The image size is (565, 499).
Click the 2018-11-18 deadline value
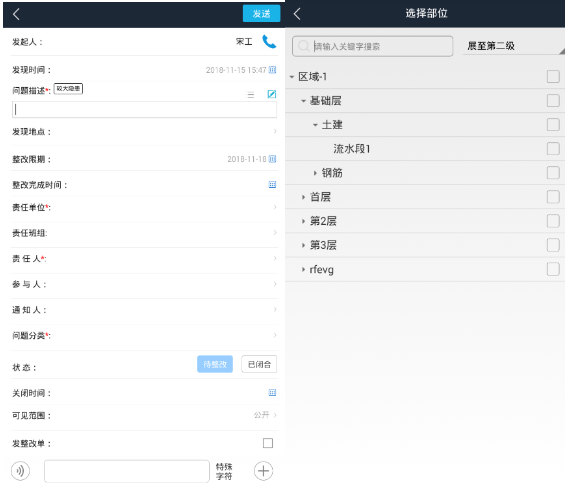click(247, 159)
